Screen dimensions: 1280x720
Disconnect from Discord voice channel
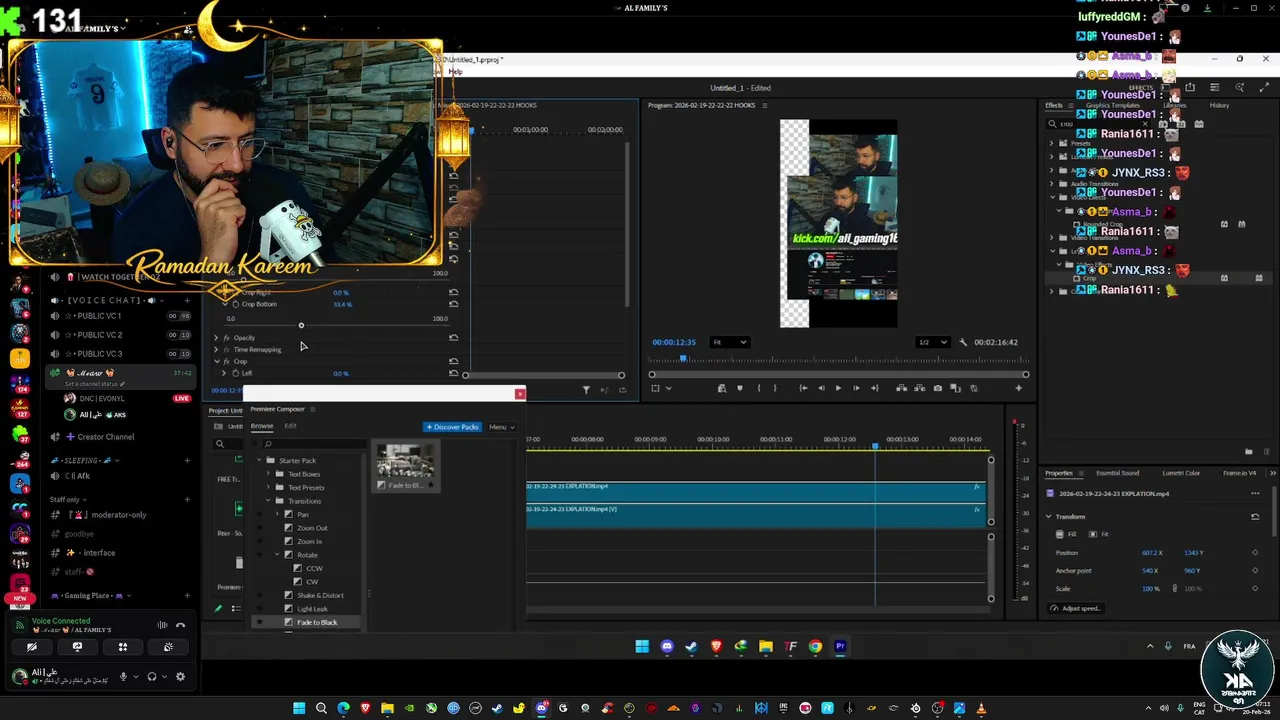point(180,626)
